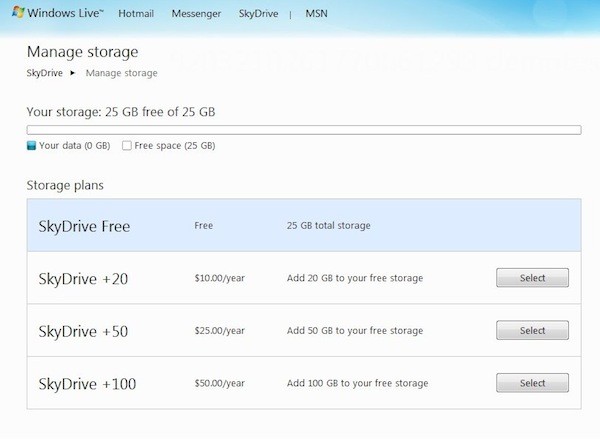600x439 pixels.
Task: Click the $10.00/year price
Action: click(x=219, y=278)
